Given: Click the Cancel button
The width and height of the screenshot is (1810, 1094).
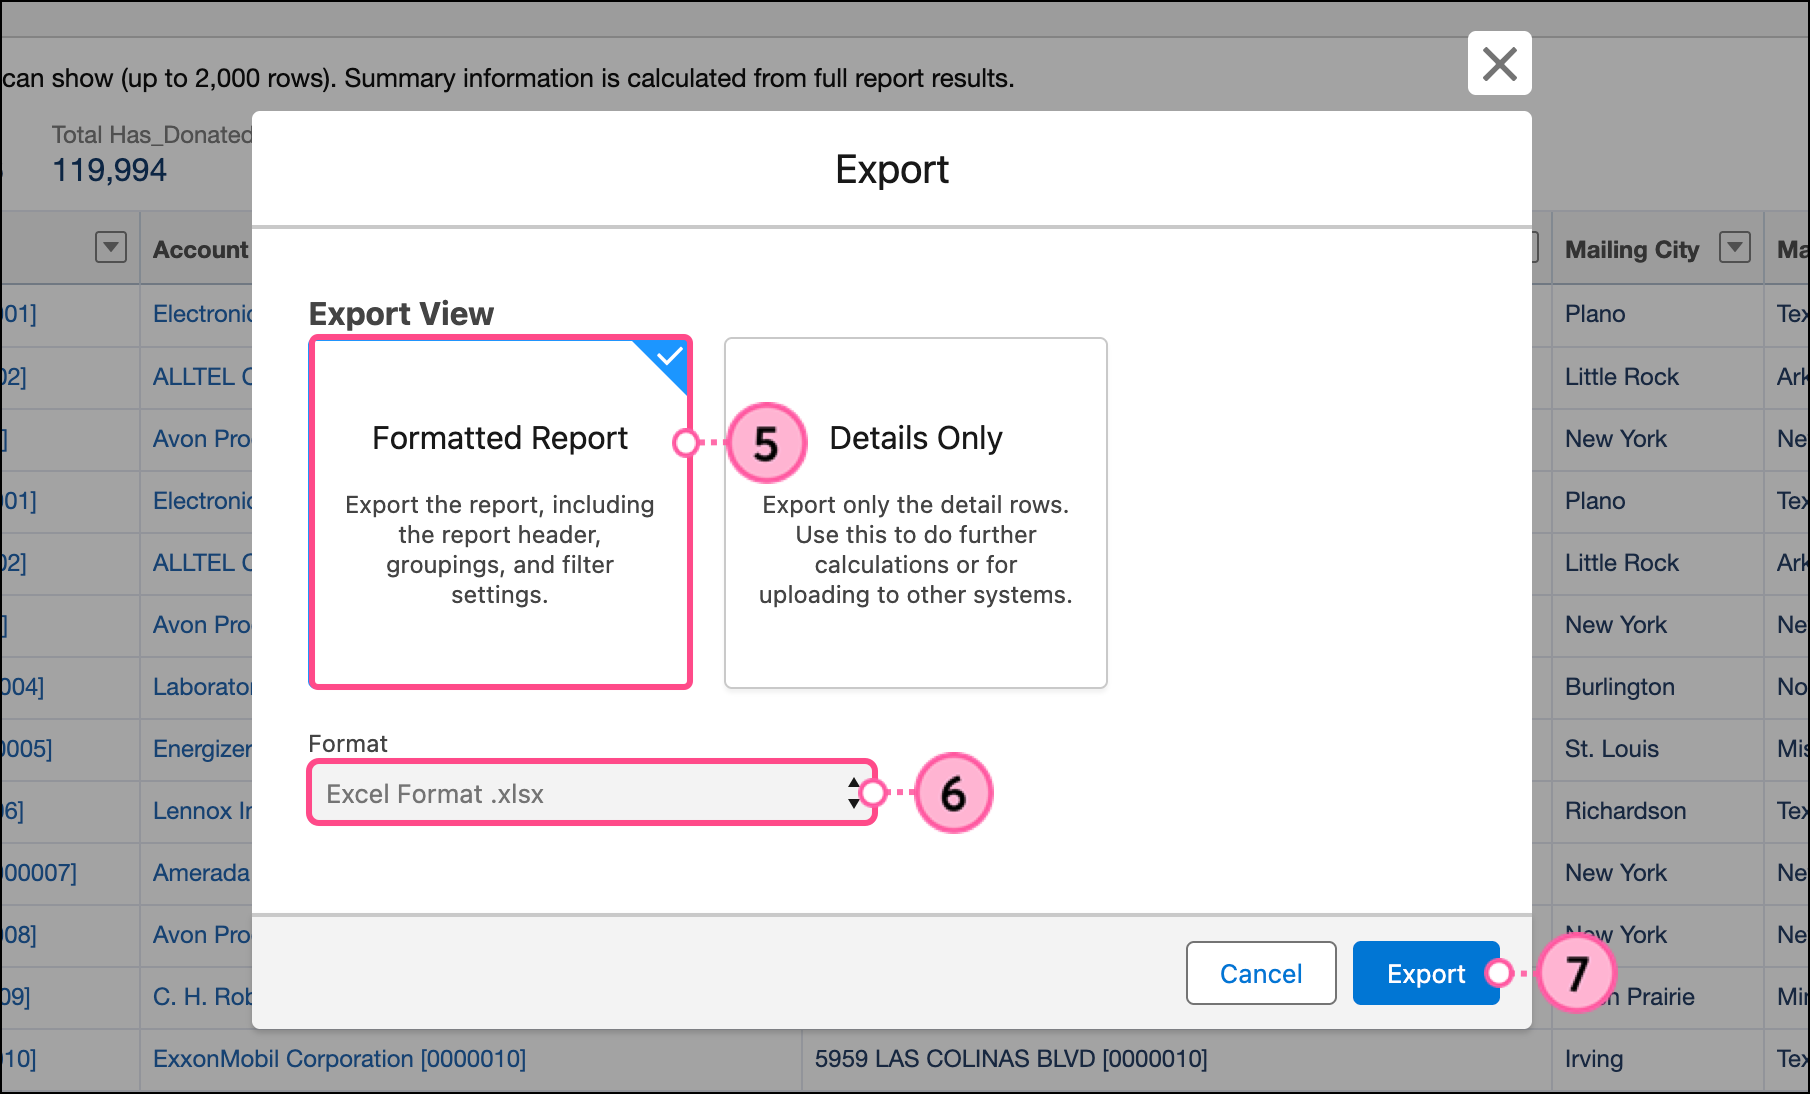Looking at the screenshot, I should [1260, 973].
